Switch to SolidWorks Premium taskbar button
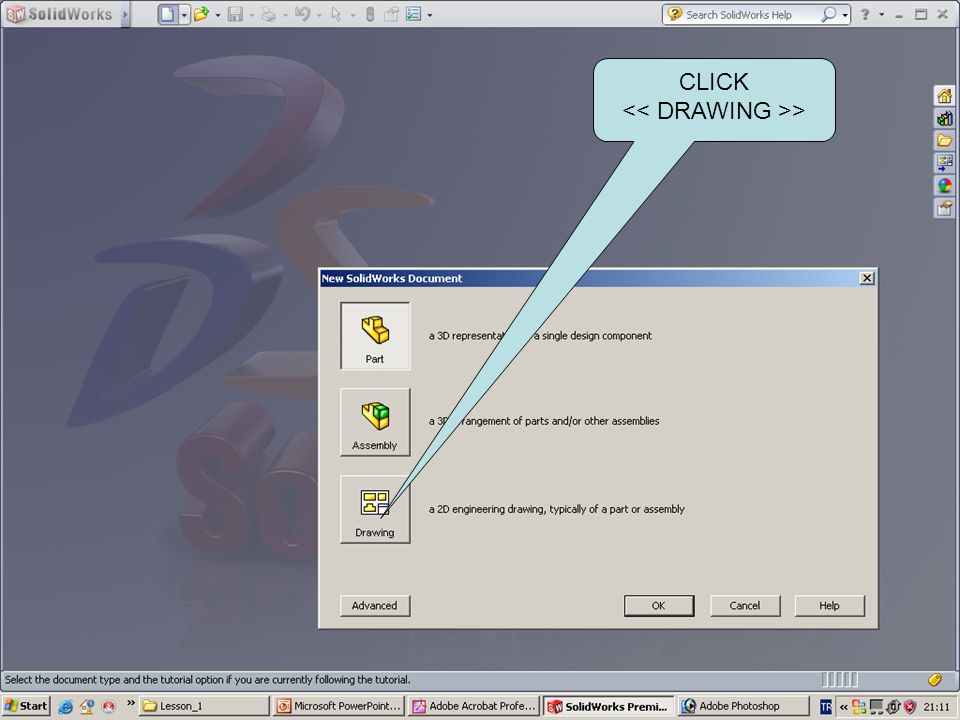Viewport: 960px width, 720px height. (x=609, y=706)
